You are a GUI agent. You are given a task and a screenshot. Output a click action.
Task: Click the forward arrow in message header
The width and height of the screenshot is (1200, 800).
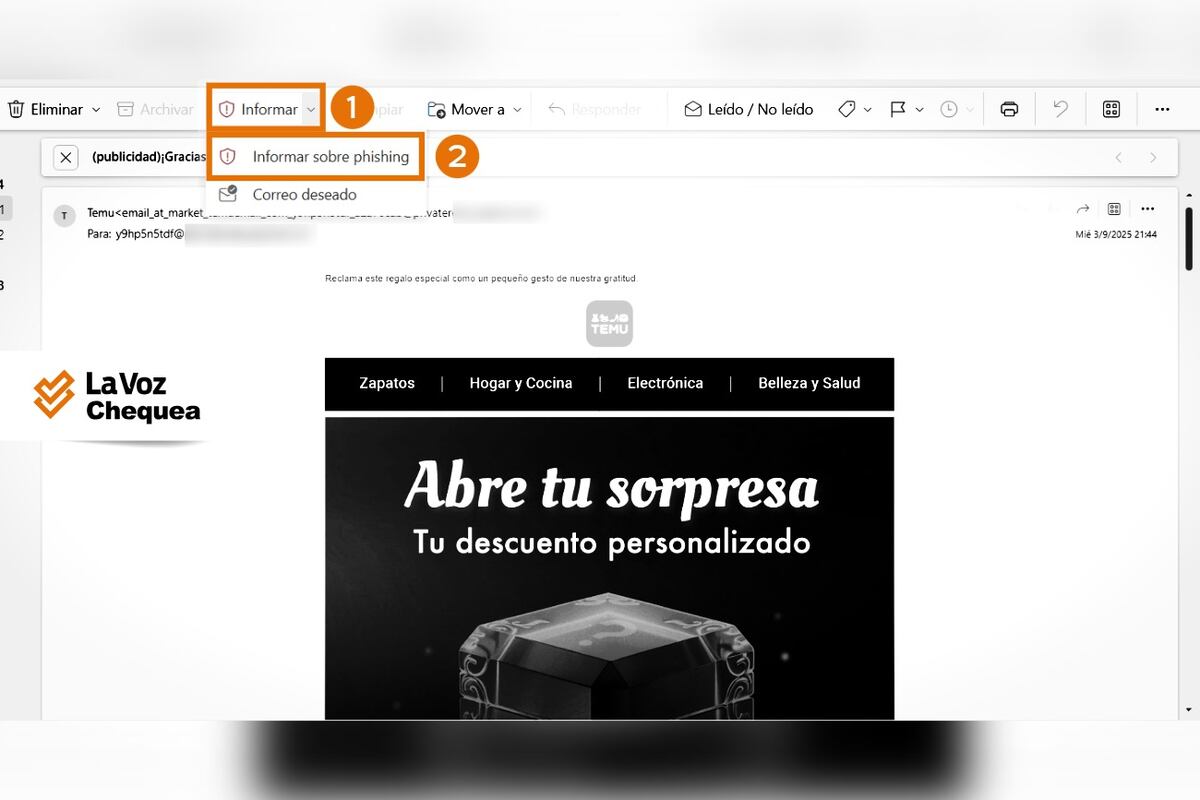(1082, 208)
